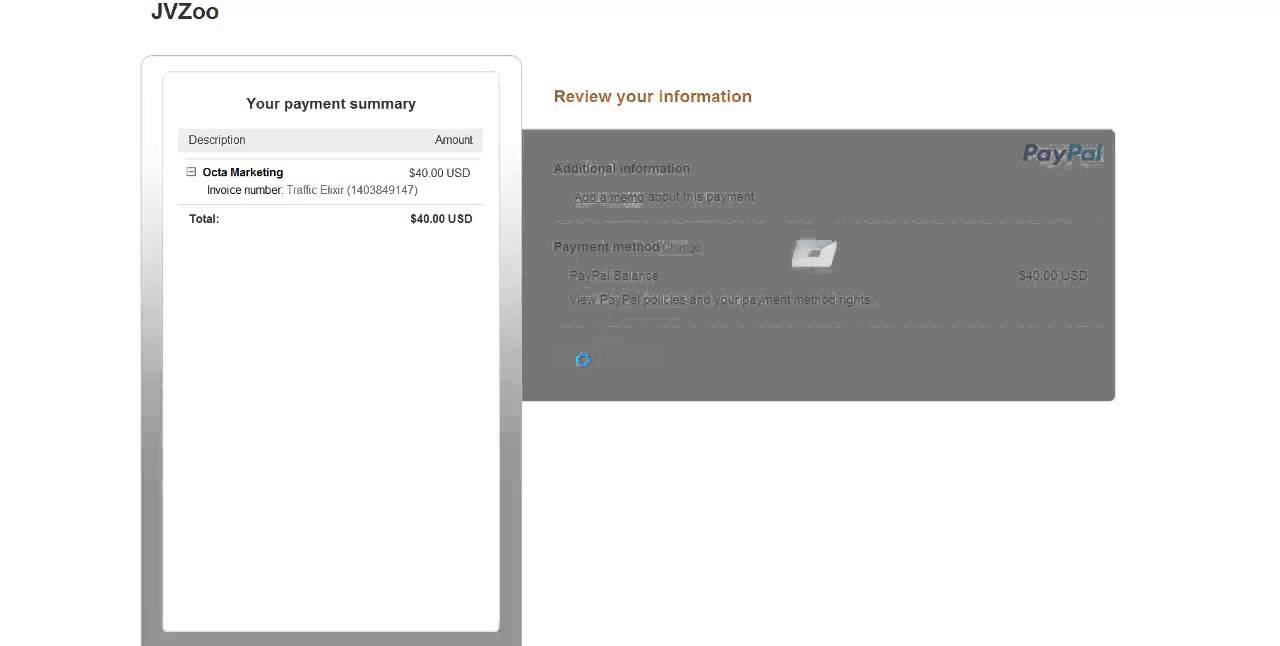Collapse the Octa Marketing item row
Screen dimensions: 1280x646
[x=191, y=172]
